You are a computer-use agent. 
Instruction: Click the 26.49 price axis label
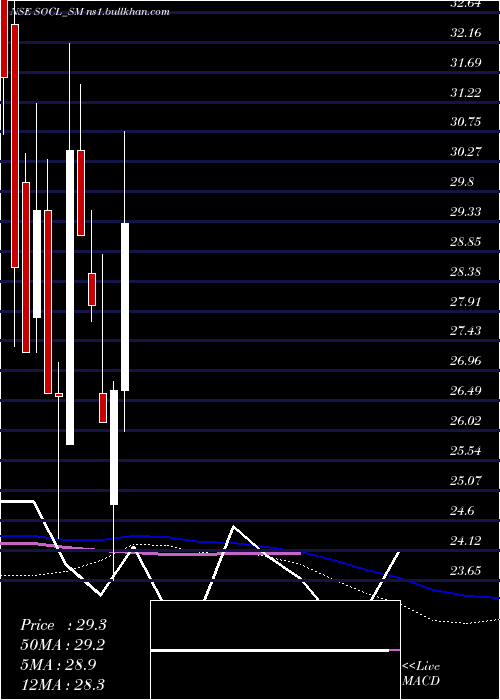(x=466, y=391)
